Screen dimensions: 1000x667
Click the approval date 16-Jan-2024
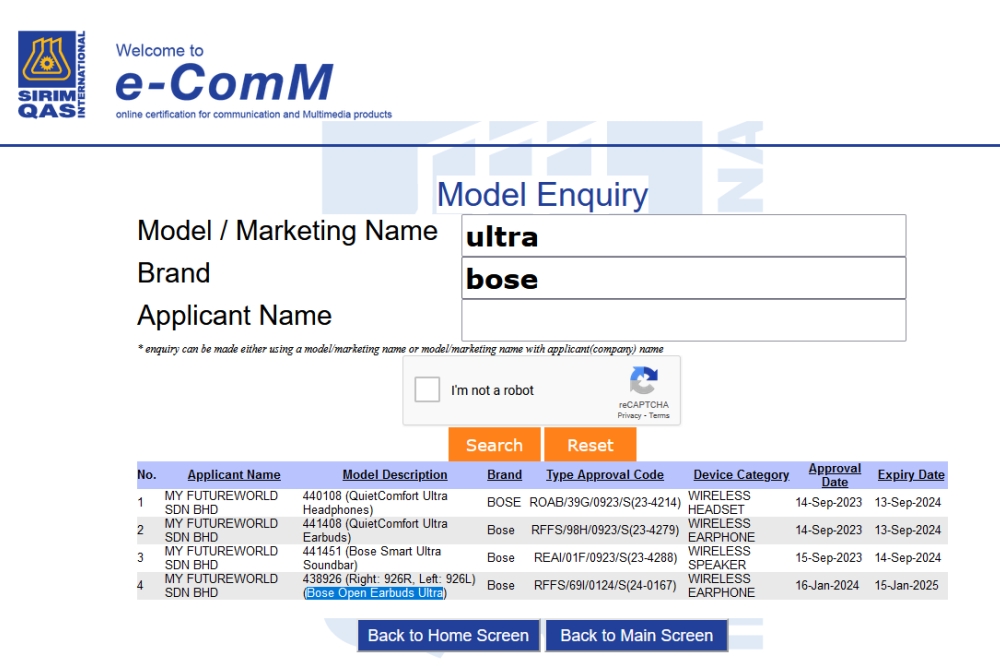point(827,585)
